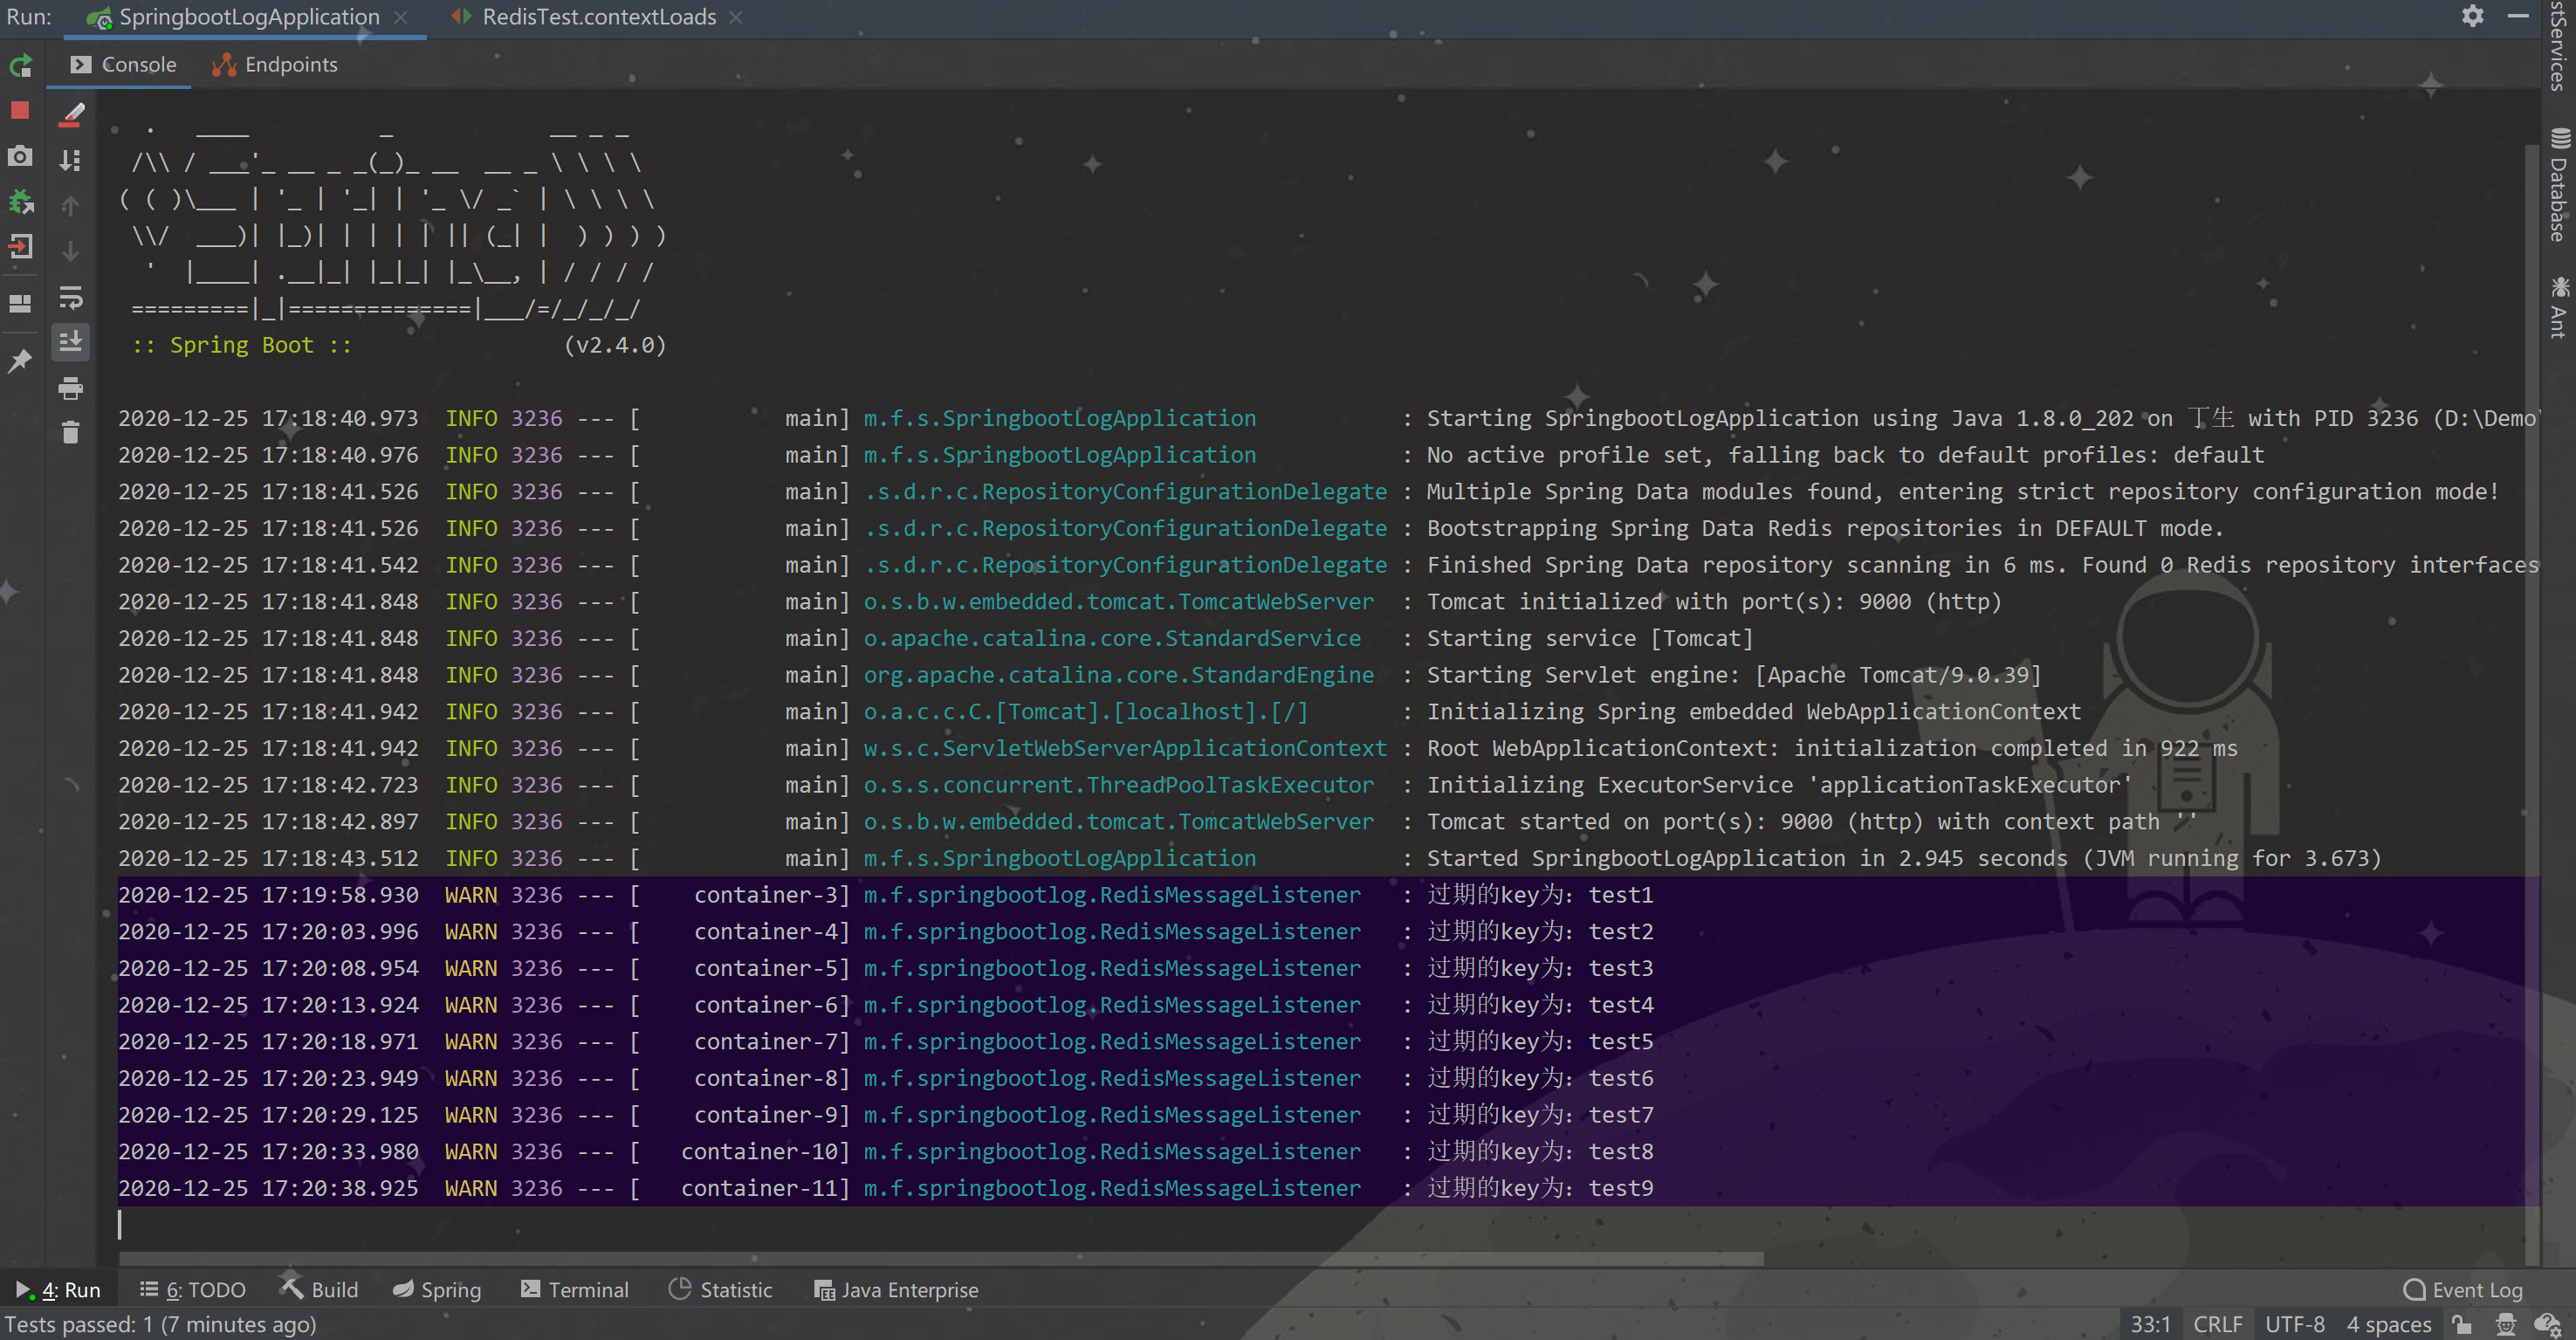
Task: Clear console with the trash icon
Action: tap(71, 432)
